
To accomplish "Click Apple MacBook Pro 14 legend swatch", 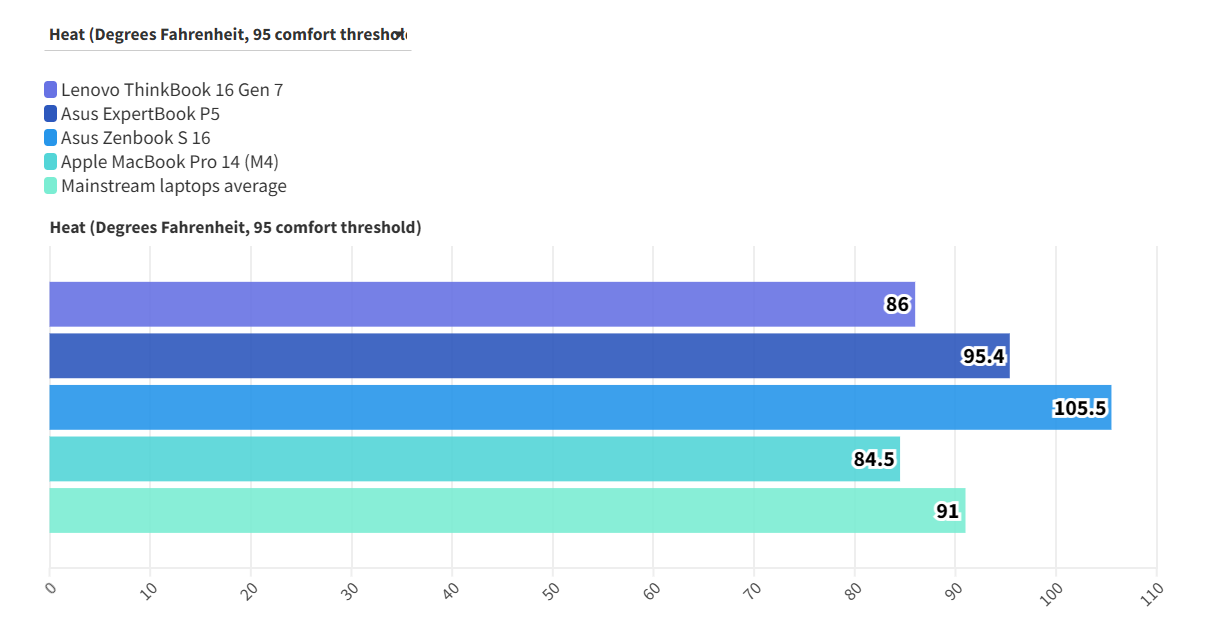I will tap(51, 162).
